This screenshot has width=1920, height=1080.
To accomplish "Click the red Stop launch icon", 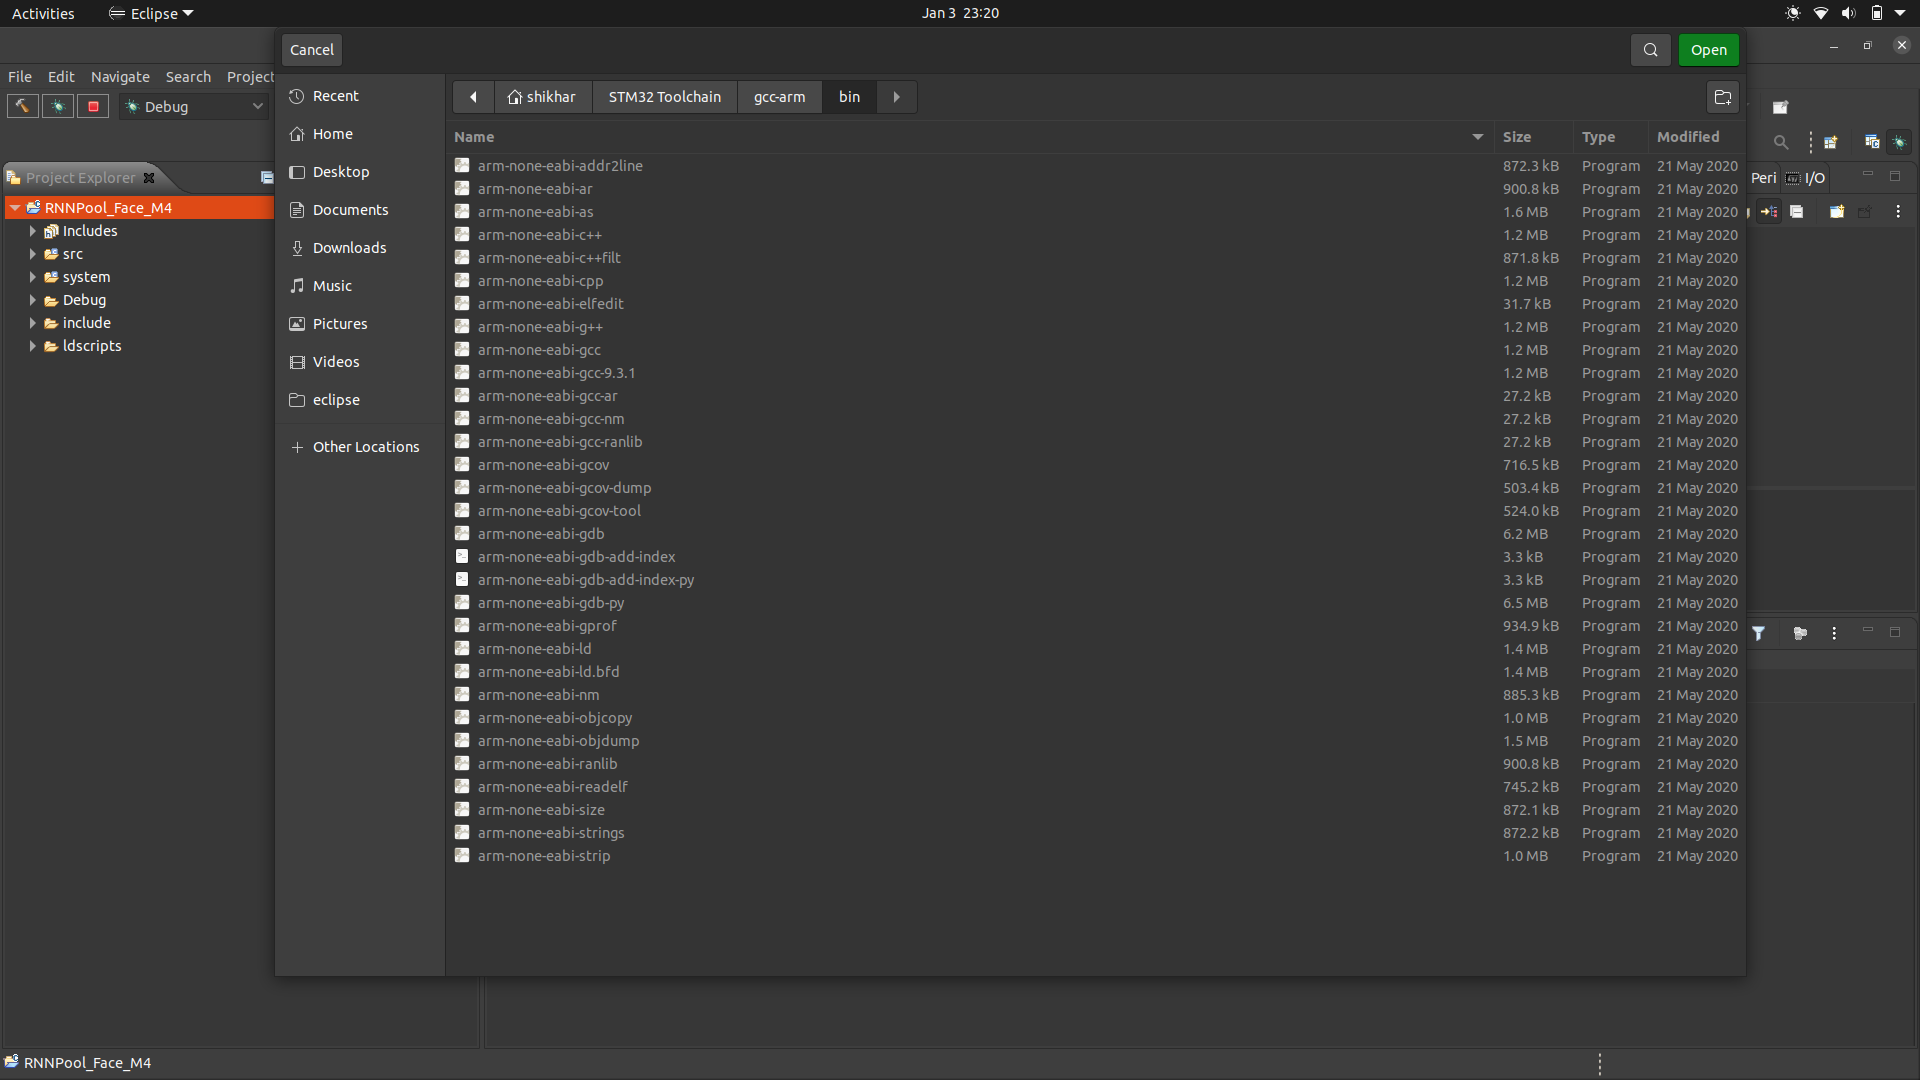I will (x=93, y=106).
